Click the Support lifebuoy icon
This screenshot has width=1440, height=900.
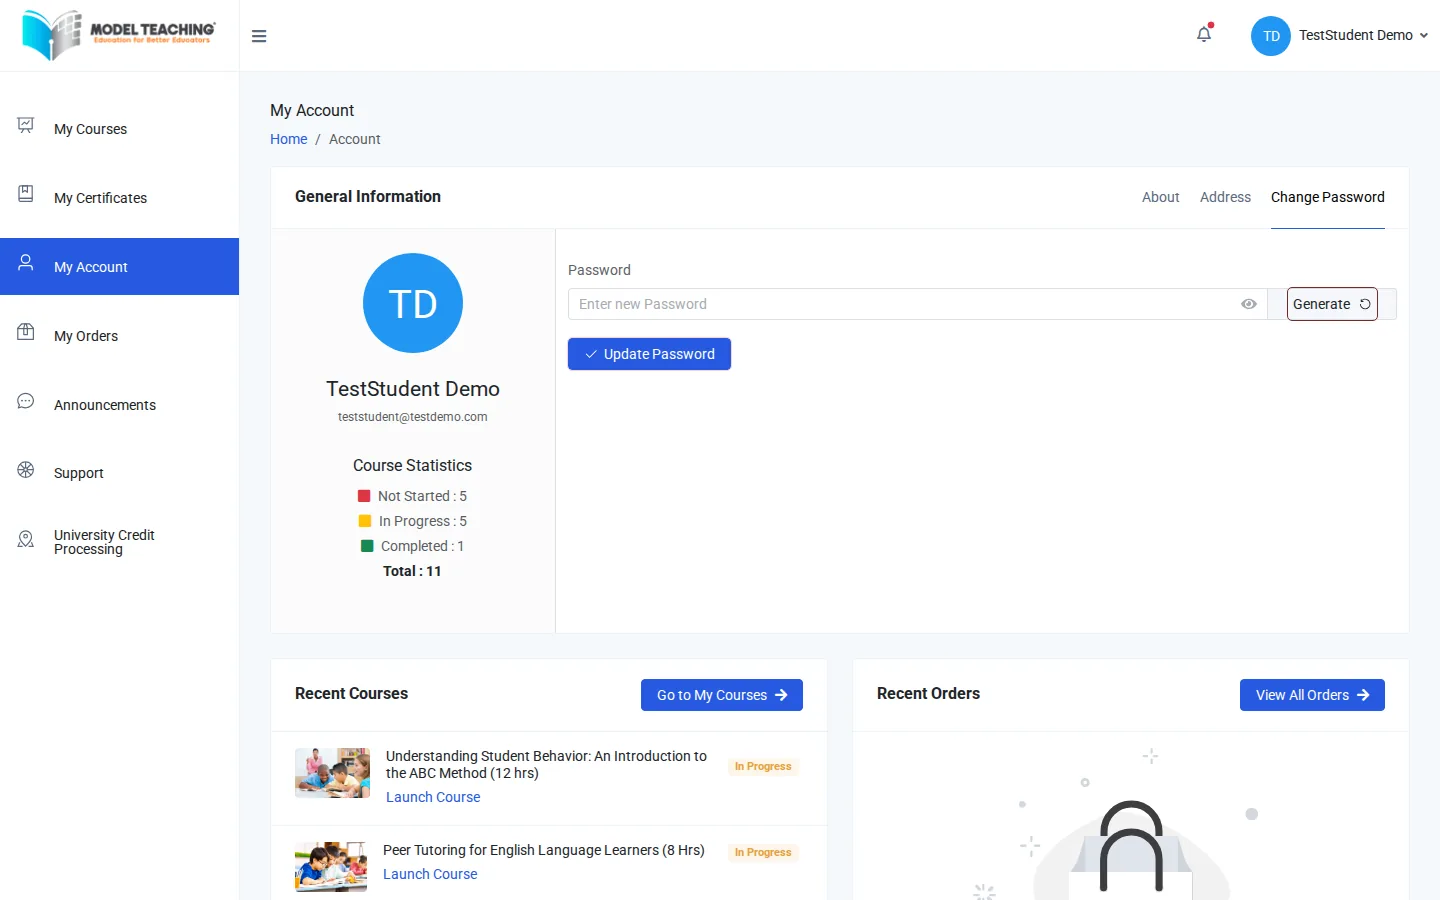point(26,470)
